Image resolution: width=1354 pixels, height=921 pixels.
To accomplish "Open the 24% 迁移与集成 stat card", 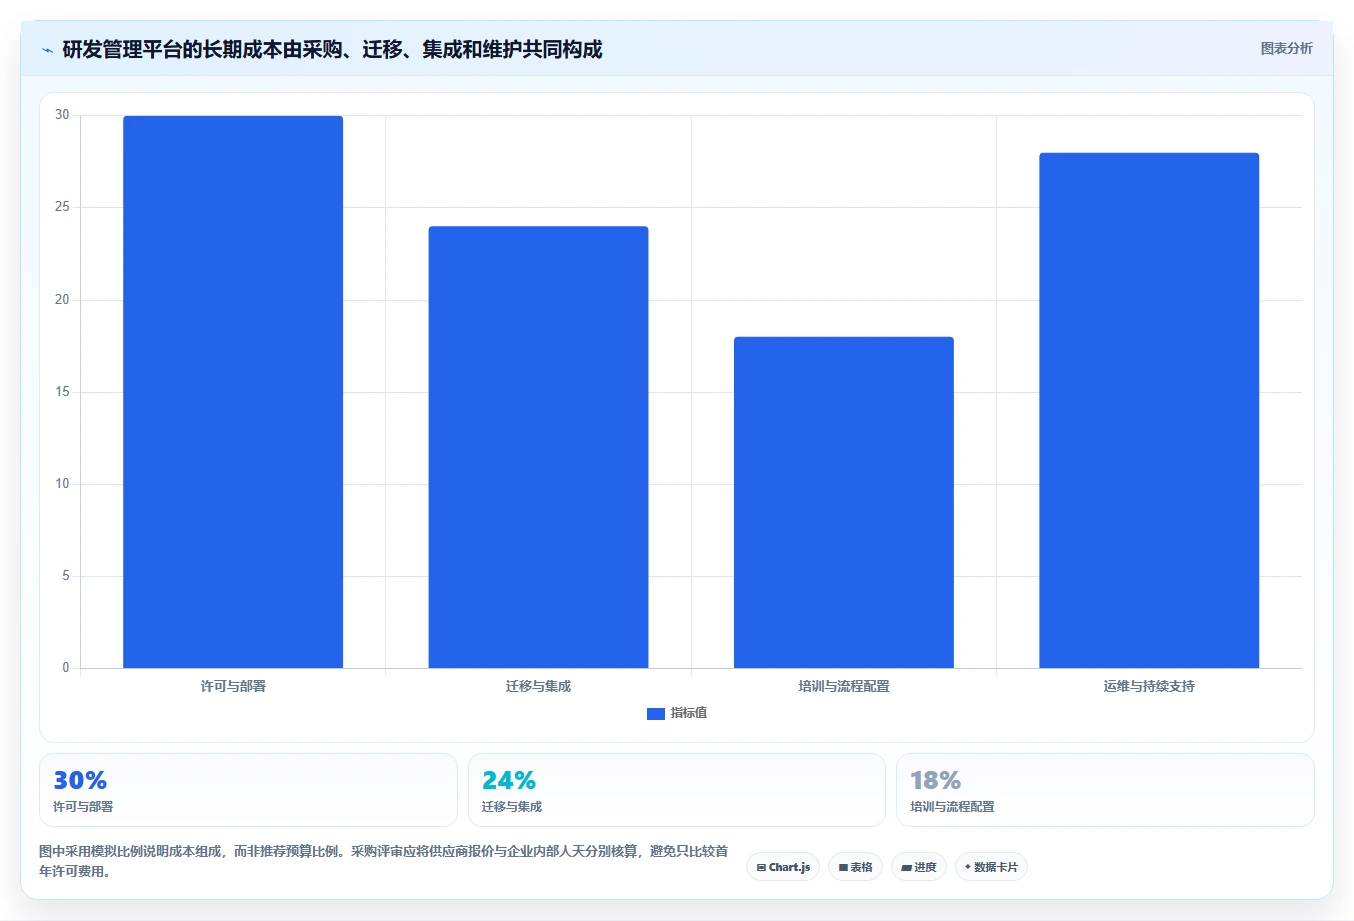I will pyautogui.click(x=677, y=790).
